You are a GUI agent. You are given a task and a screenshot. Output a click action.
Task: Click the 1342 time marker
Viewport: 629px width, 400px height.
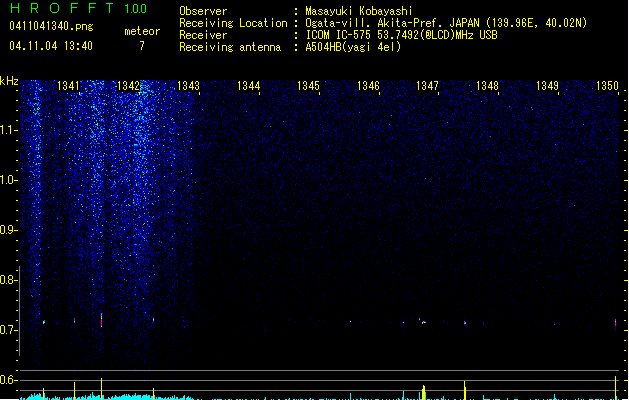pyautogui.click(x=128, y=86)
